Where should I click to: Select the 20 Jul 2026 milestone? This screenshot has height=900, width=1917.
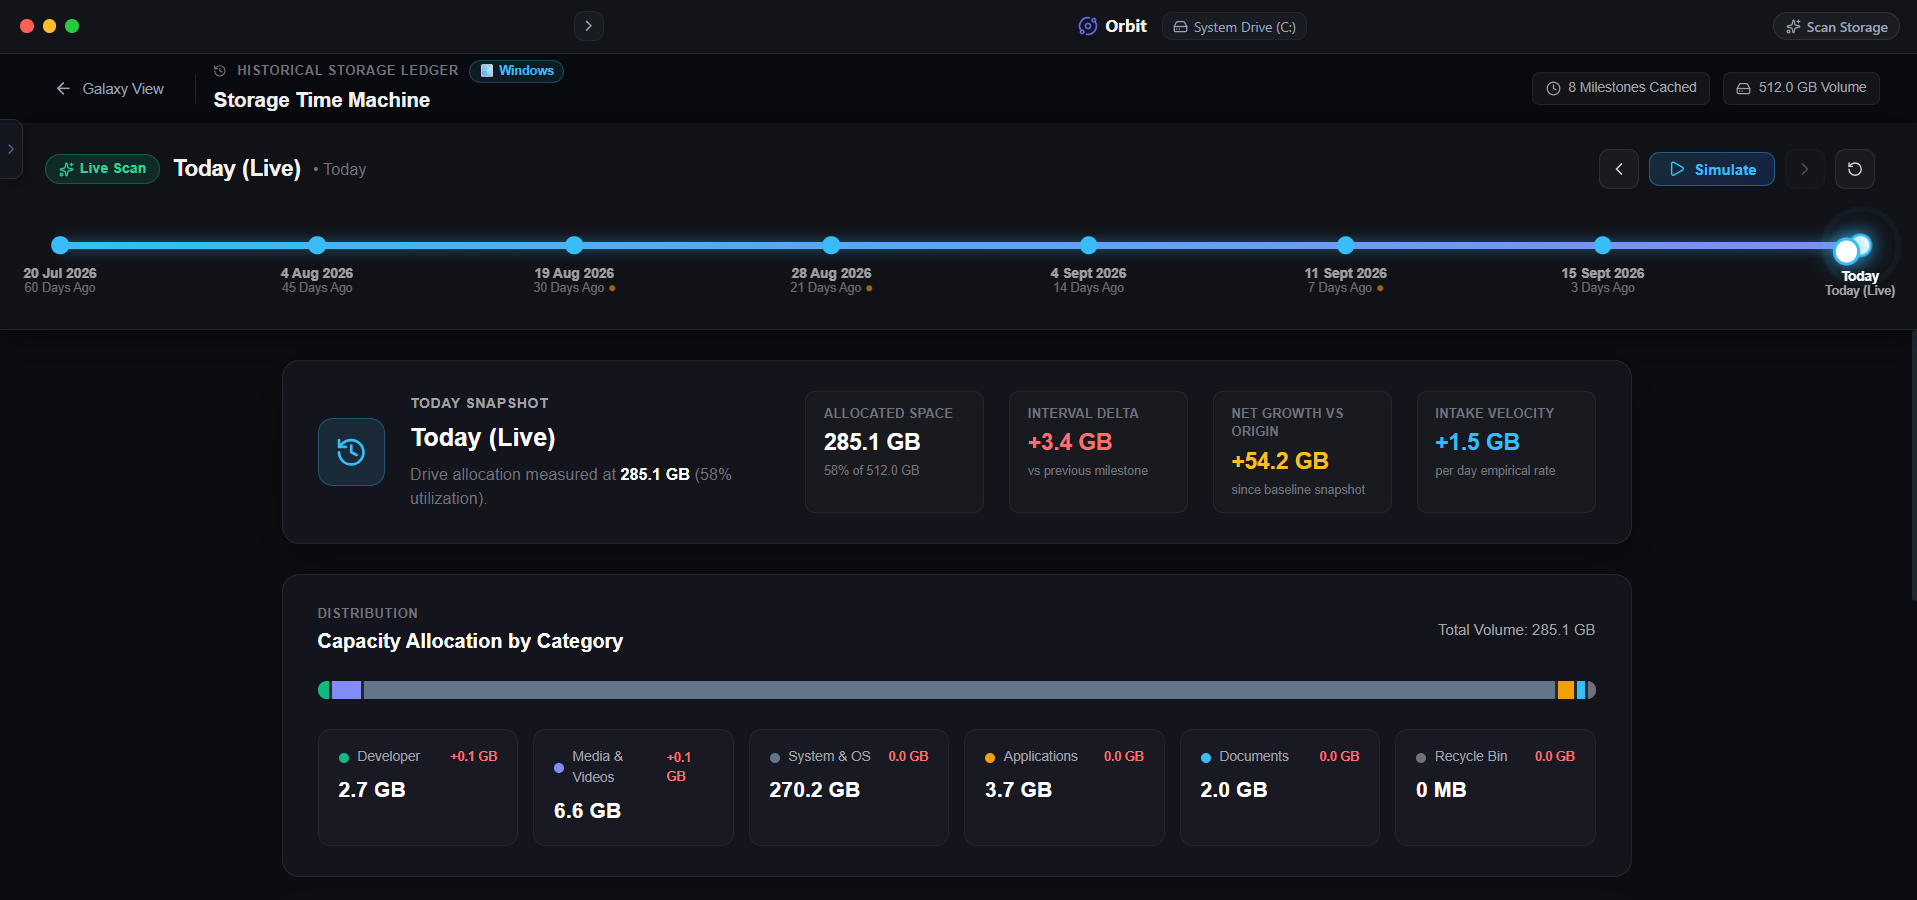tap(60, 245)
